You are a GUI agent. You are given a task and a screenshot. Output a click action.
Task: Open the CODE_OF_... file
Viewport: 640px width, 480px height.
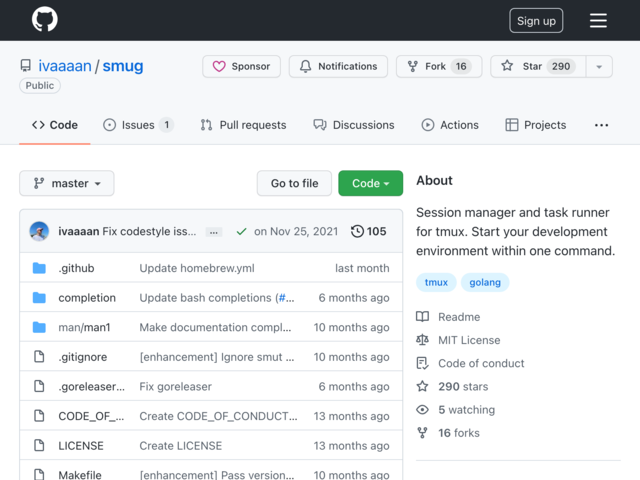pos(91,416)
